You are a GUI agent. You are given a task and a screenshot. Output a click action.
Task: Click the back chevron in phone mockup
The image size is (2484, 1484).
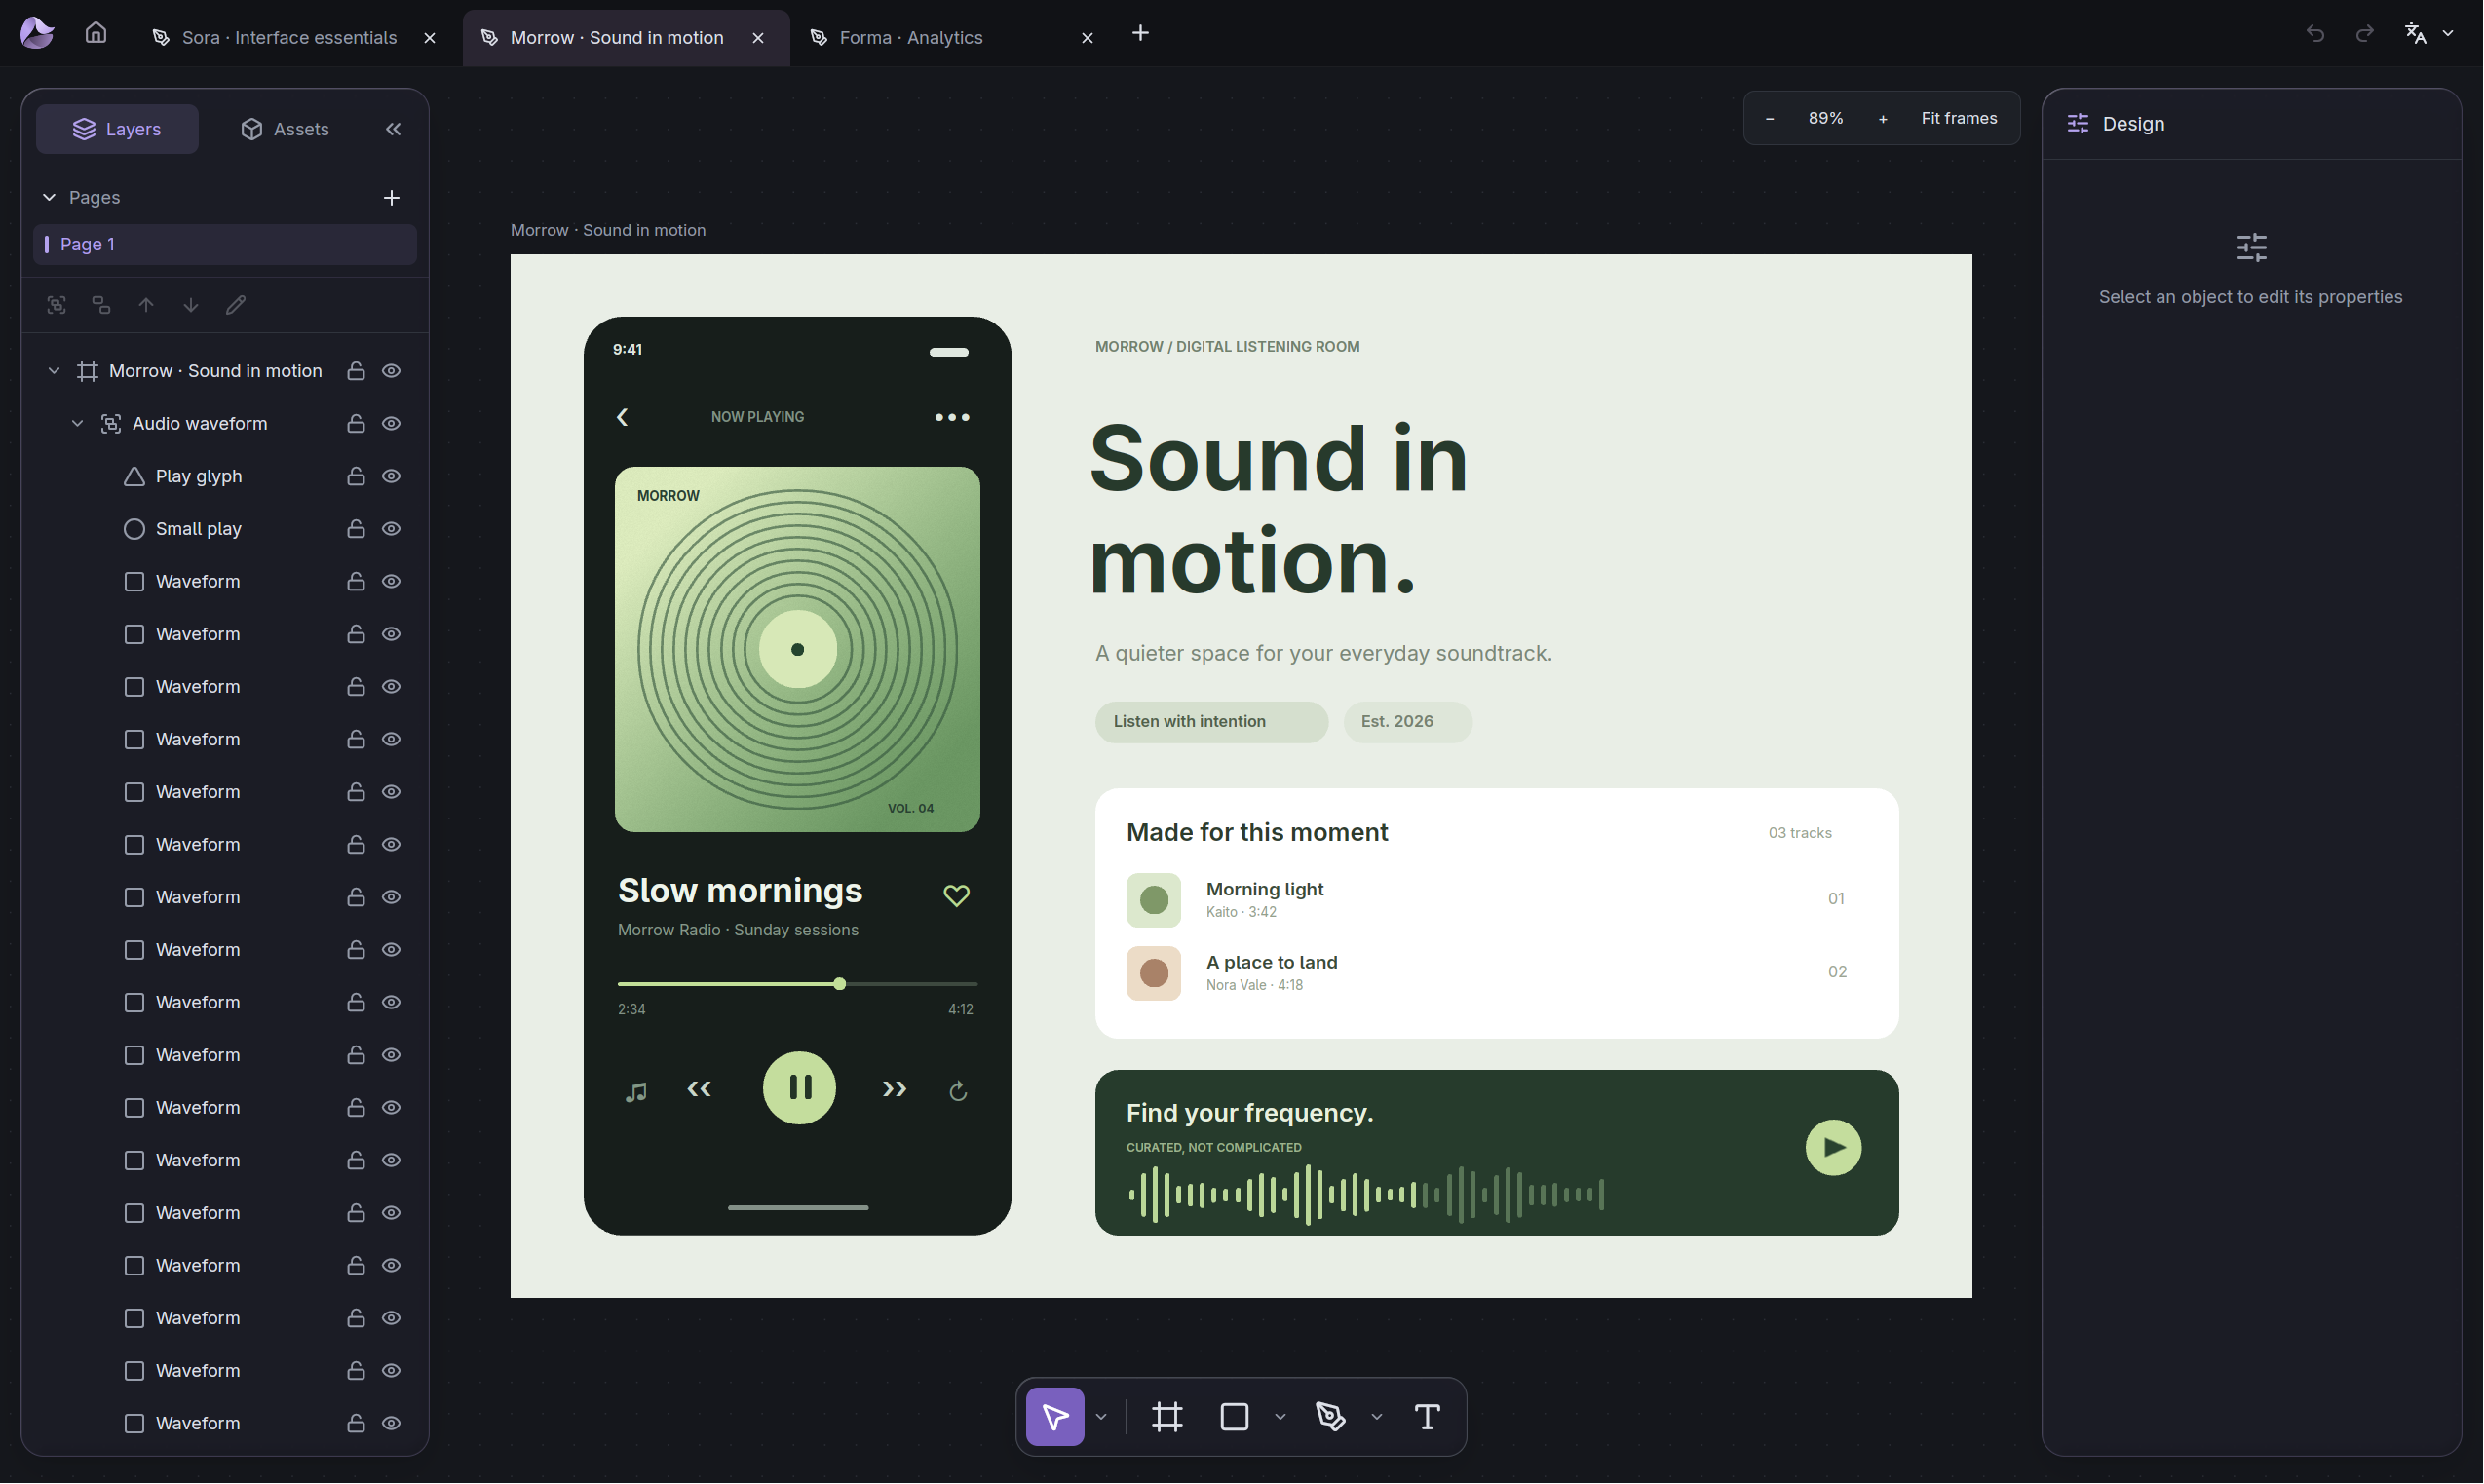coord(622,417)
